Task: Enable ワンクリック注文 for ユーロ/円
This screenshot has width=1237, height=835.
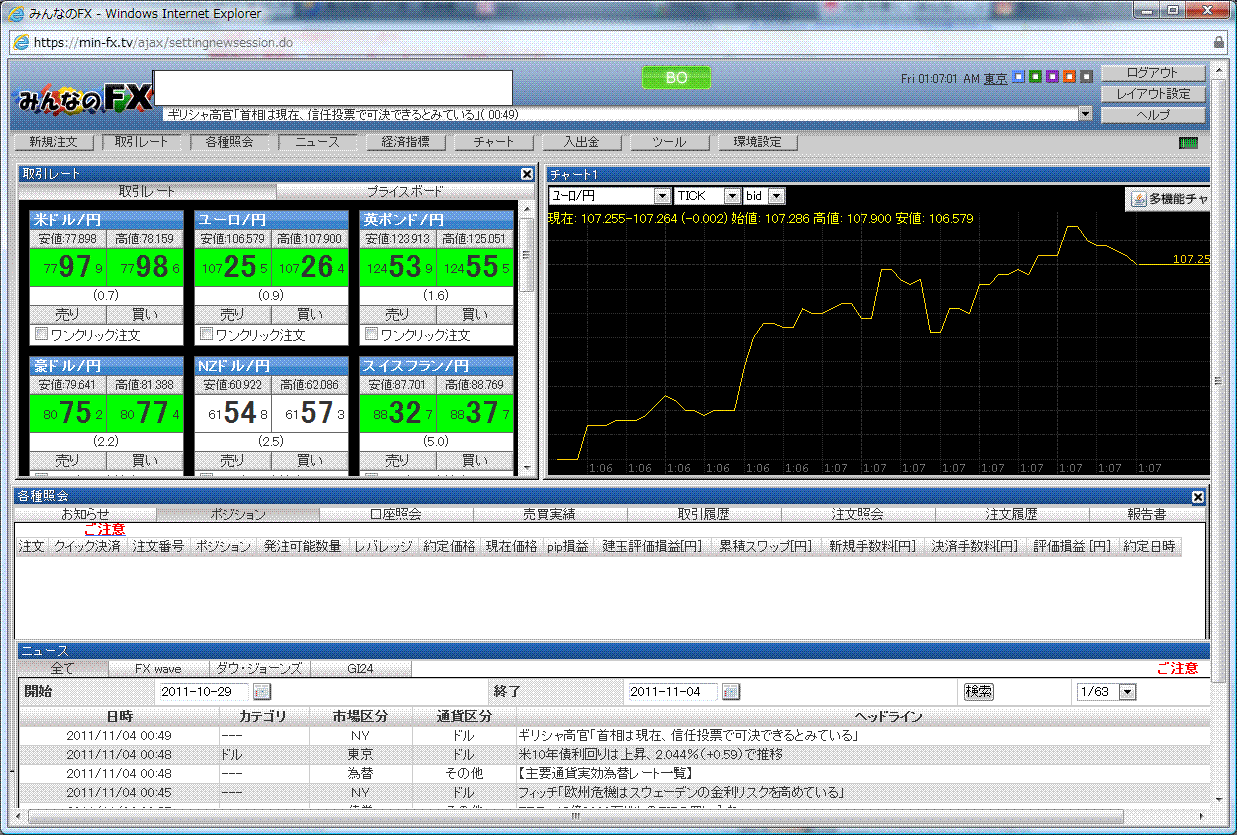Action: pos(206,334)
